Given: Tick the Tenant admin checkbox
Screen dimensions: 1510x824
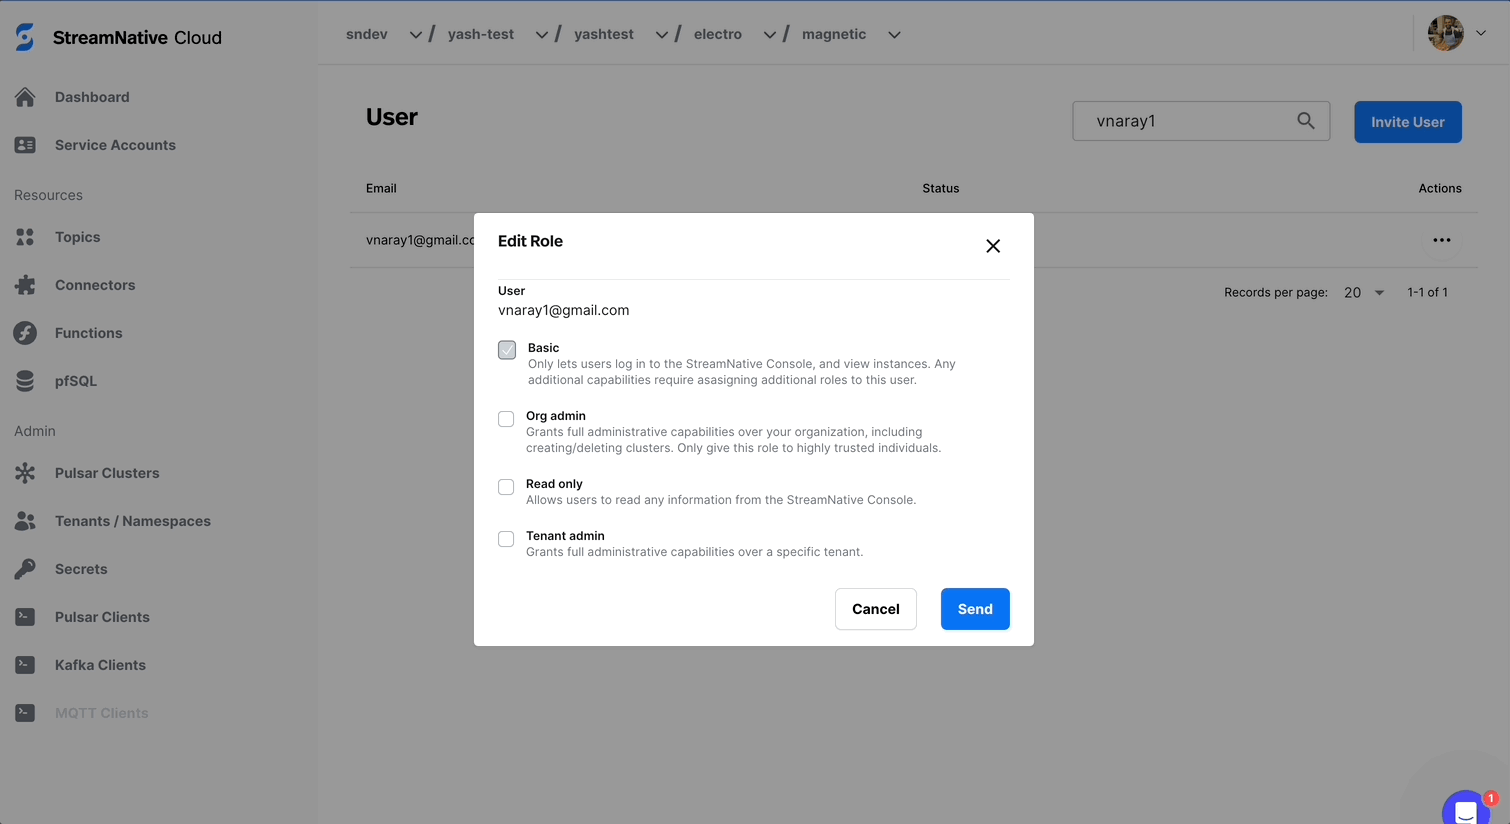Looking at the screenshot, I should coord(506,539).
